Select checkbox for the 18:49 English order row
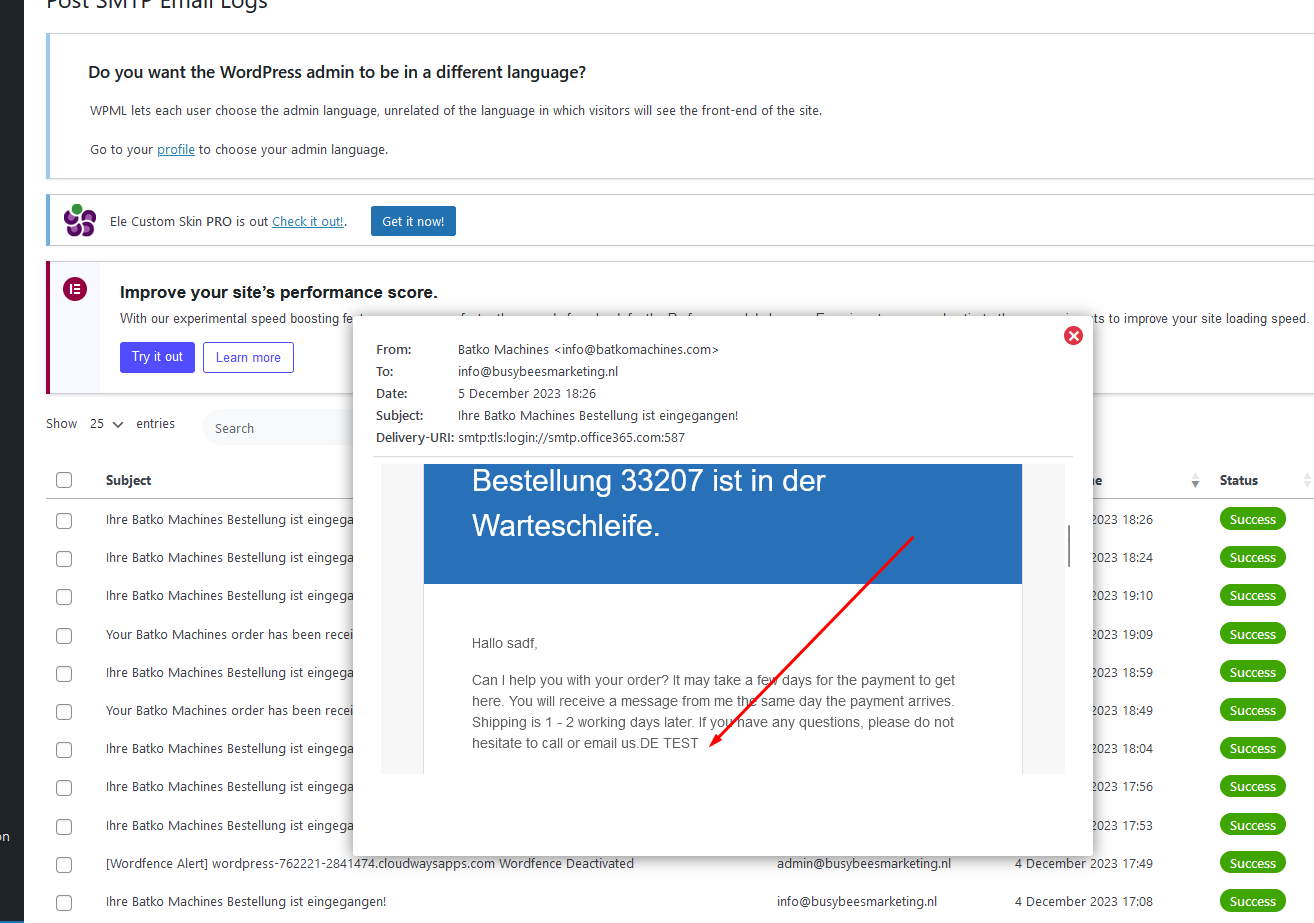The image size is (1314, 923). [x=64, y=711]
